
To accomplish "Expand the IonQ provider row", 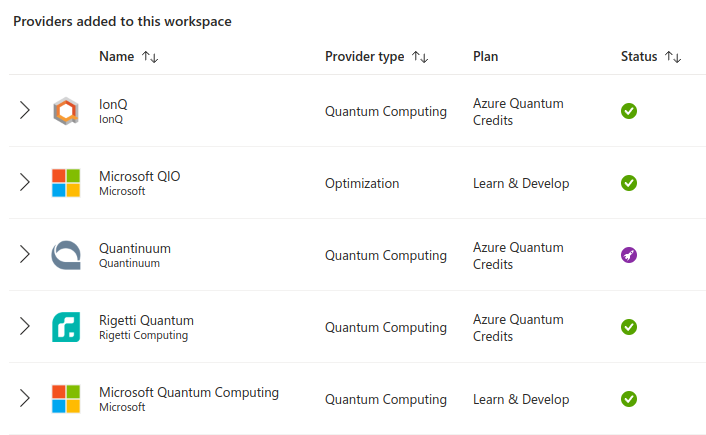I will [x=25, y=110].
